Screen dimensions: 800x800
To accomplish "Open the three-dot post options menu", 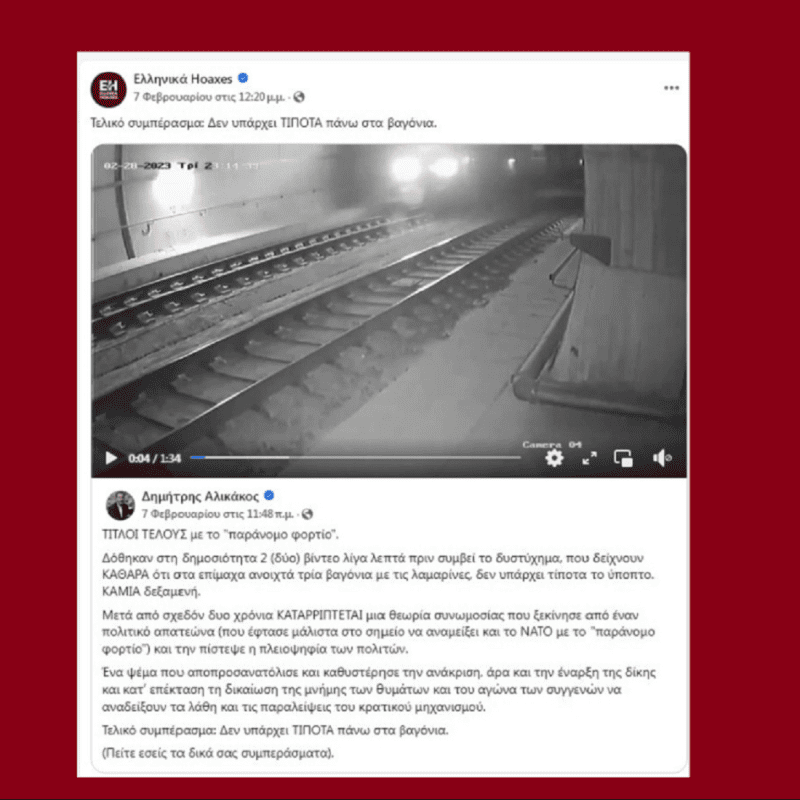I will (x=671, y=88).
